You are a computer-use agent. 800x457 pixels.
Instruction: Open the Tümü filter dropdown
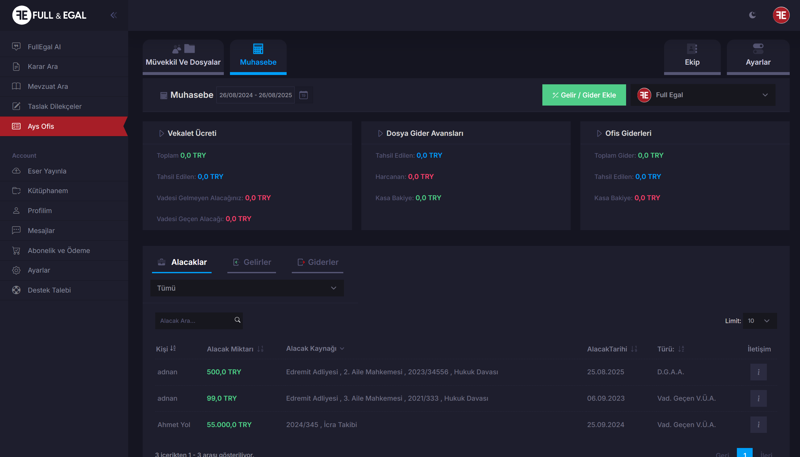[x=247, y=288]
